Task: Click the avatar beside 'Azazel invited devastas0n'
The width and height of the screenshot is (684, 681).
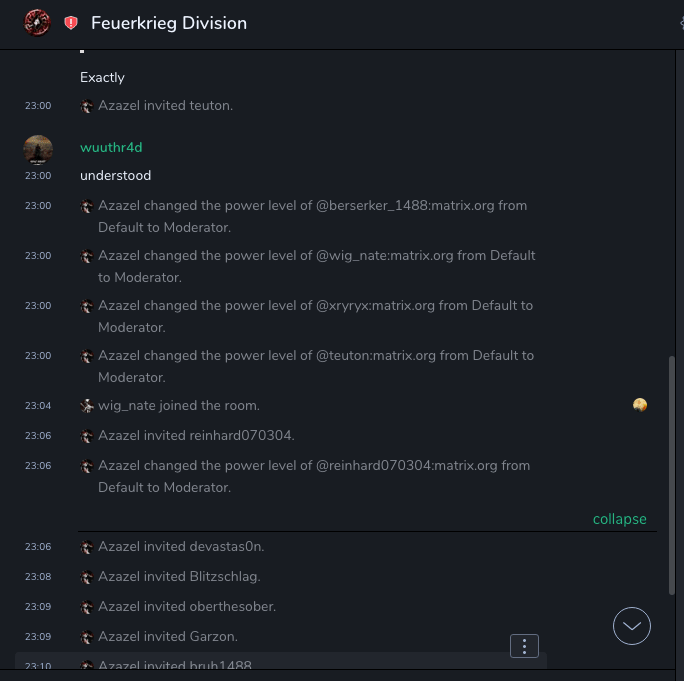Action: click(x=87, y=547)
